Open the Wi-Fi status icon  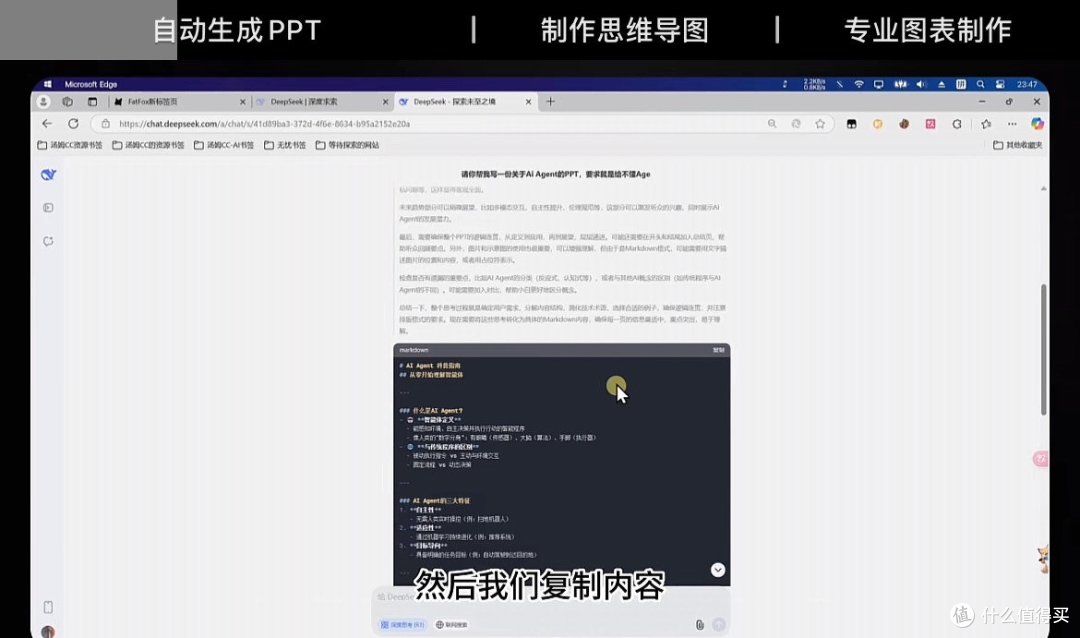[x=859, y=84]
